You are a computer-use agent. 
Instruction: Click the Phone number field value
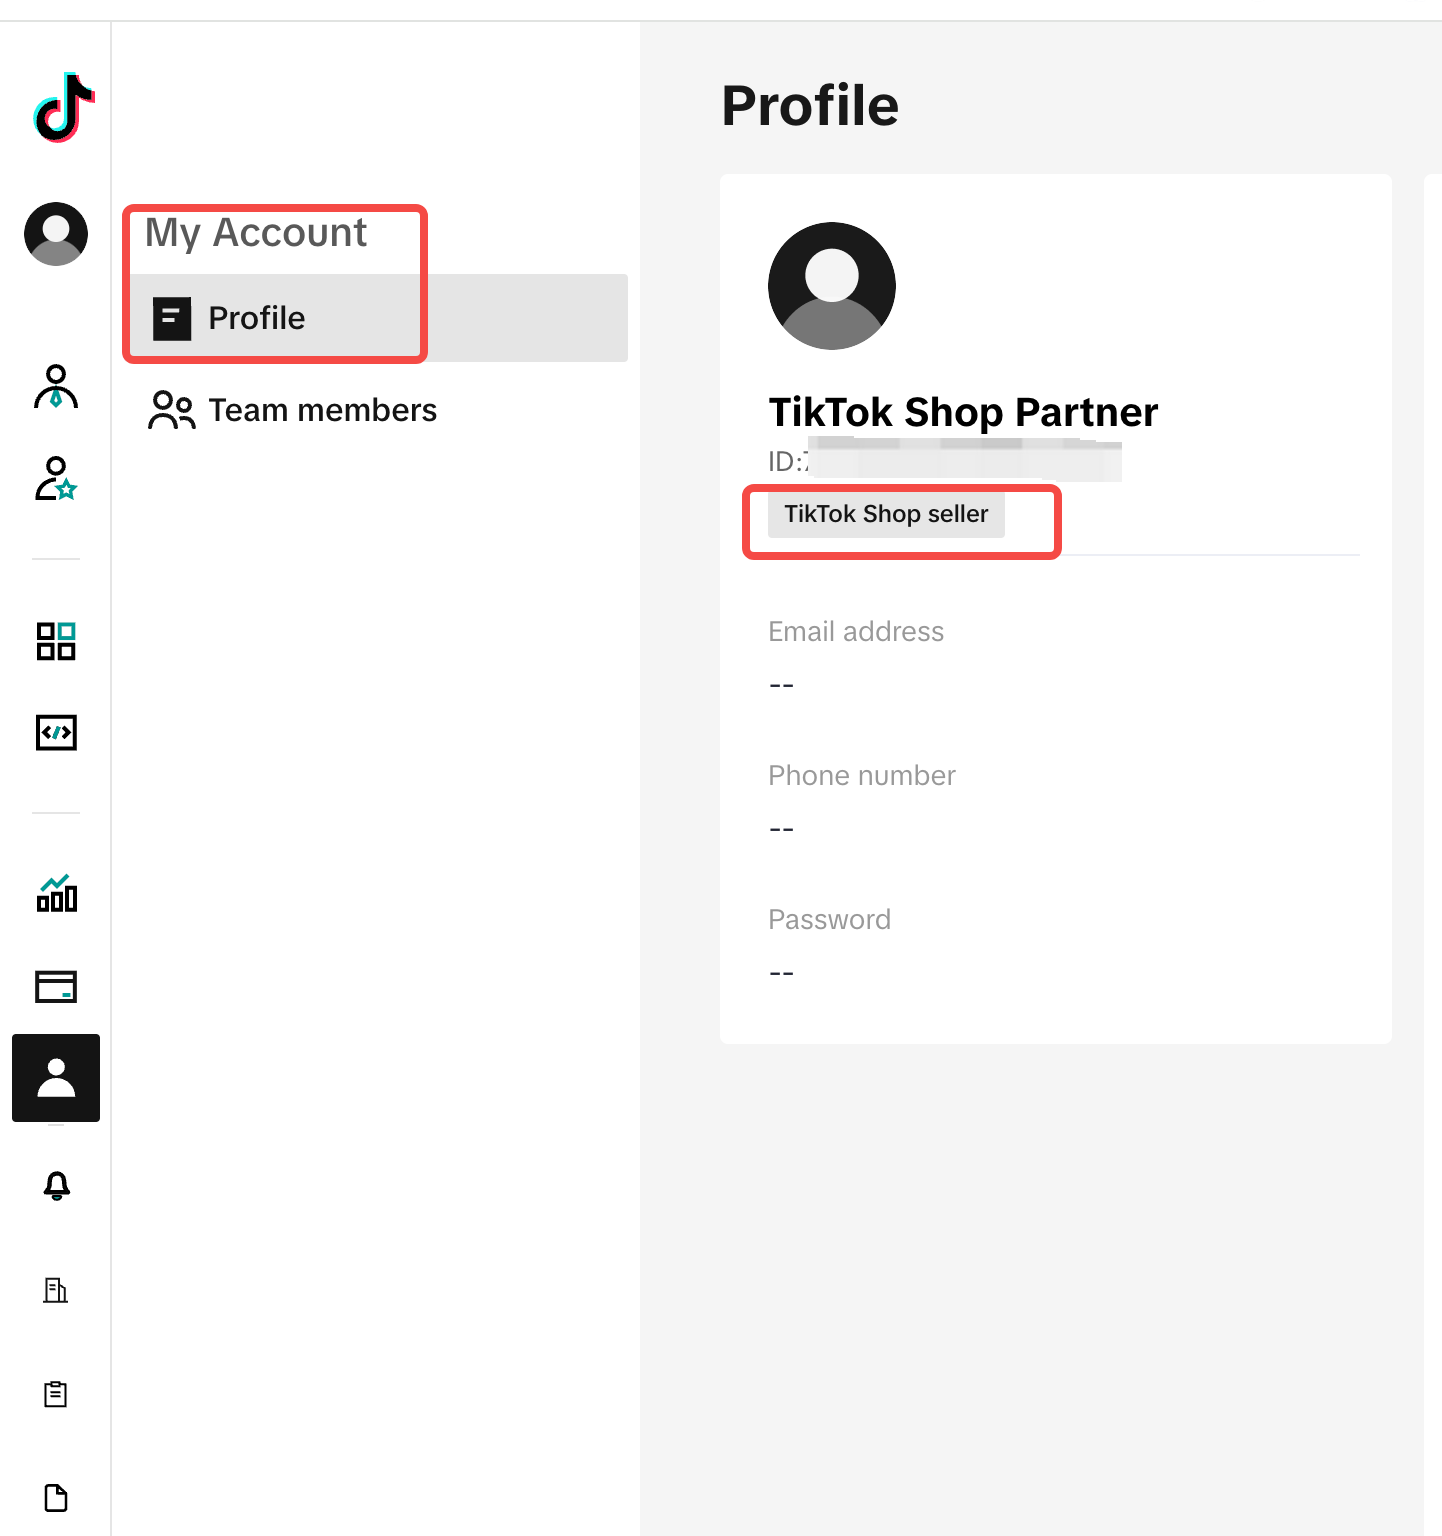[781, 830]
